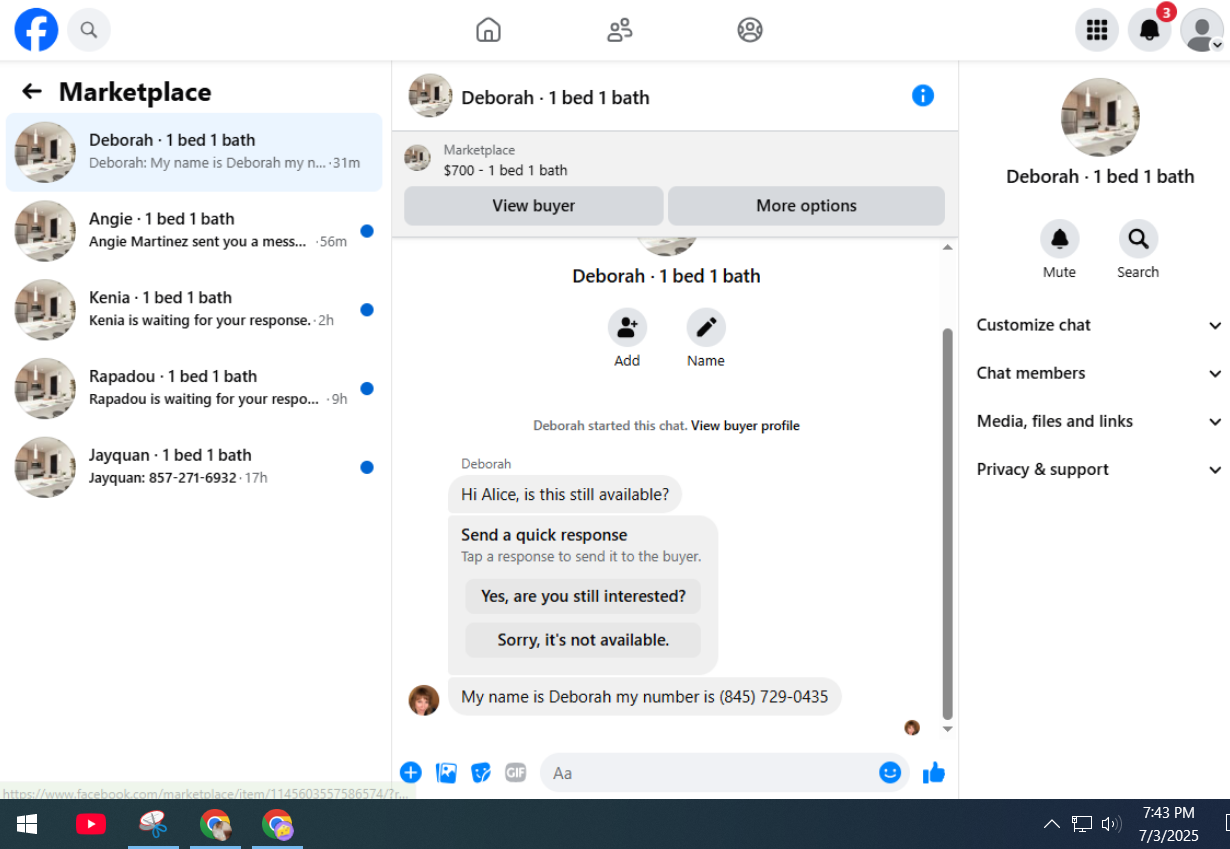Open more actions blue plus icon
Viewport: 1230px width, 849px height.
point(411,772)
